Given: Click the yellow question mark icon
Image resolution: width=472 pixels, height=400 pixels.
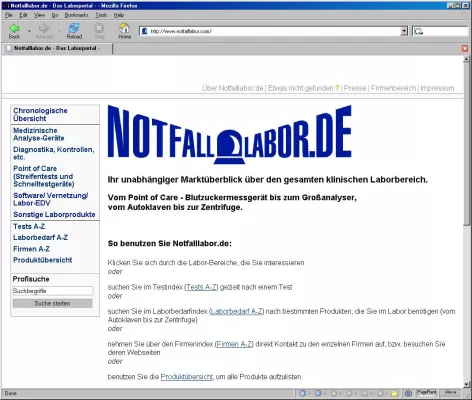Looking at the screenshot, I should coord(337,88).
